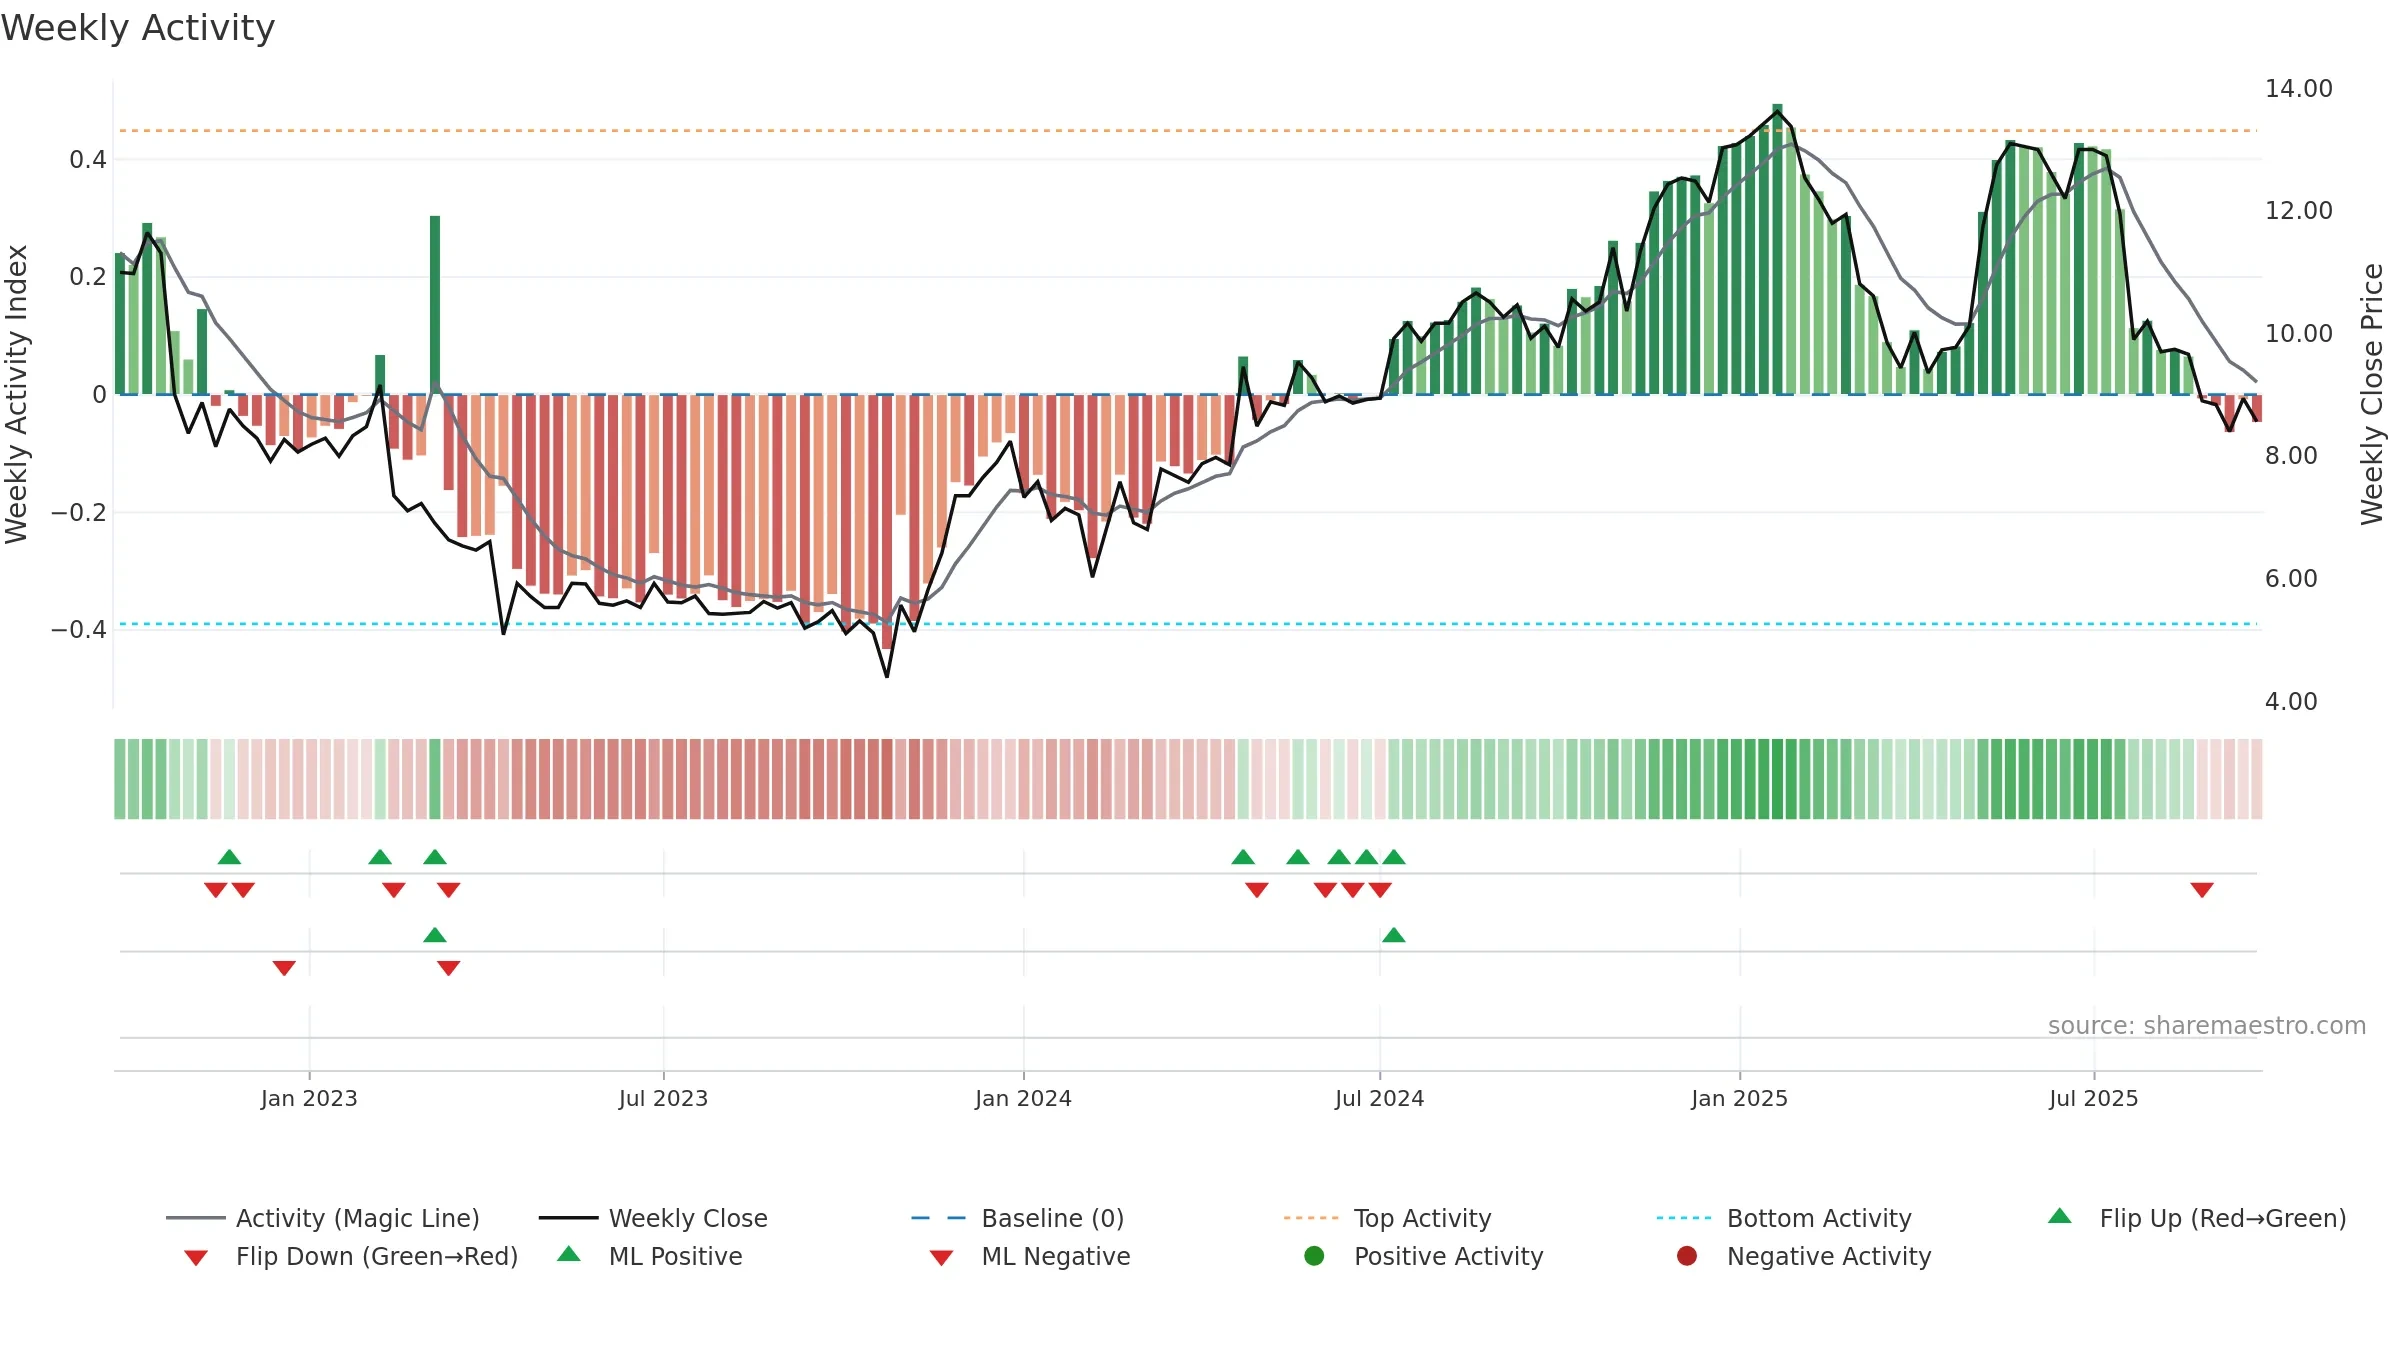Click the 0.4 activity index tick

point(88,160)
